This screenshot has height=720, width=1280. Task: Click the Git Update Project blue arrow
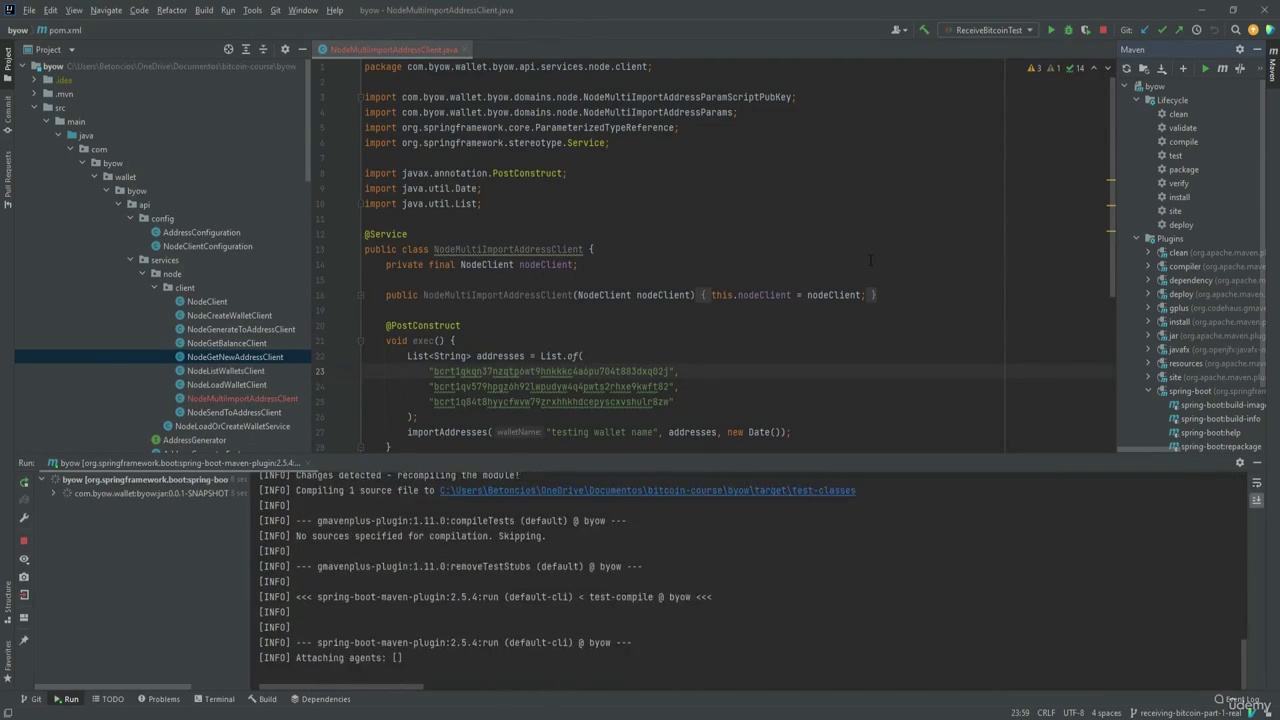[x=1145, y=30]
